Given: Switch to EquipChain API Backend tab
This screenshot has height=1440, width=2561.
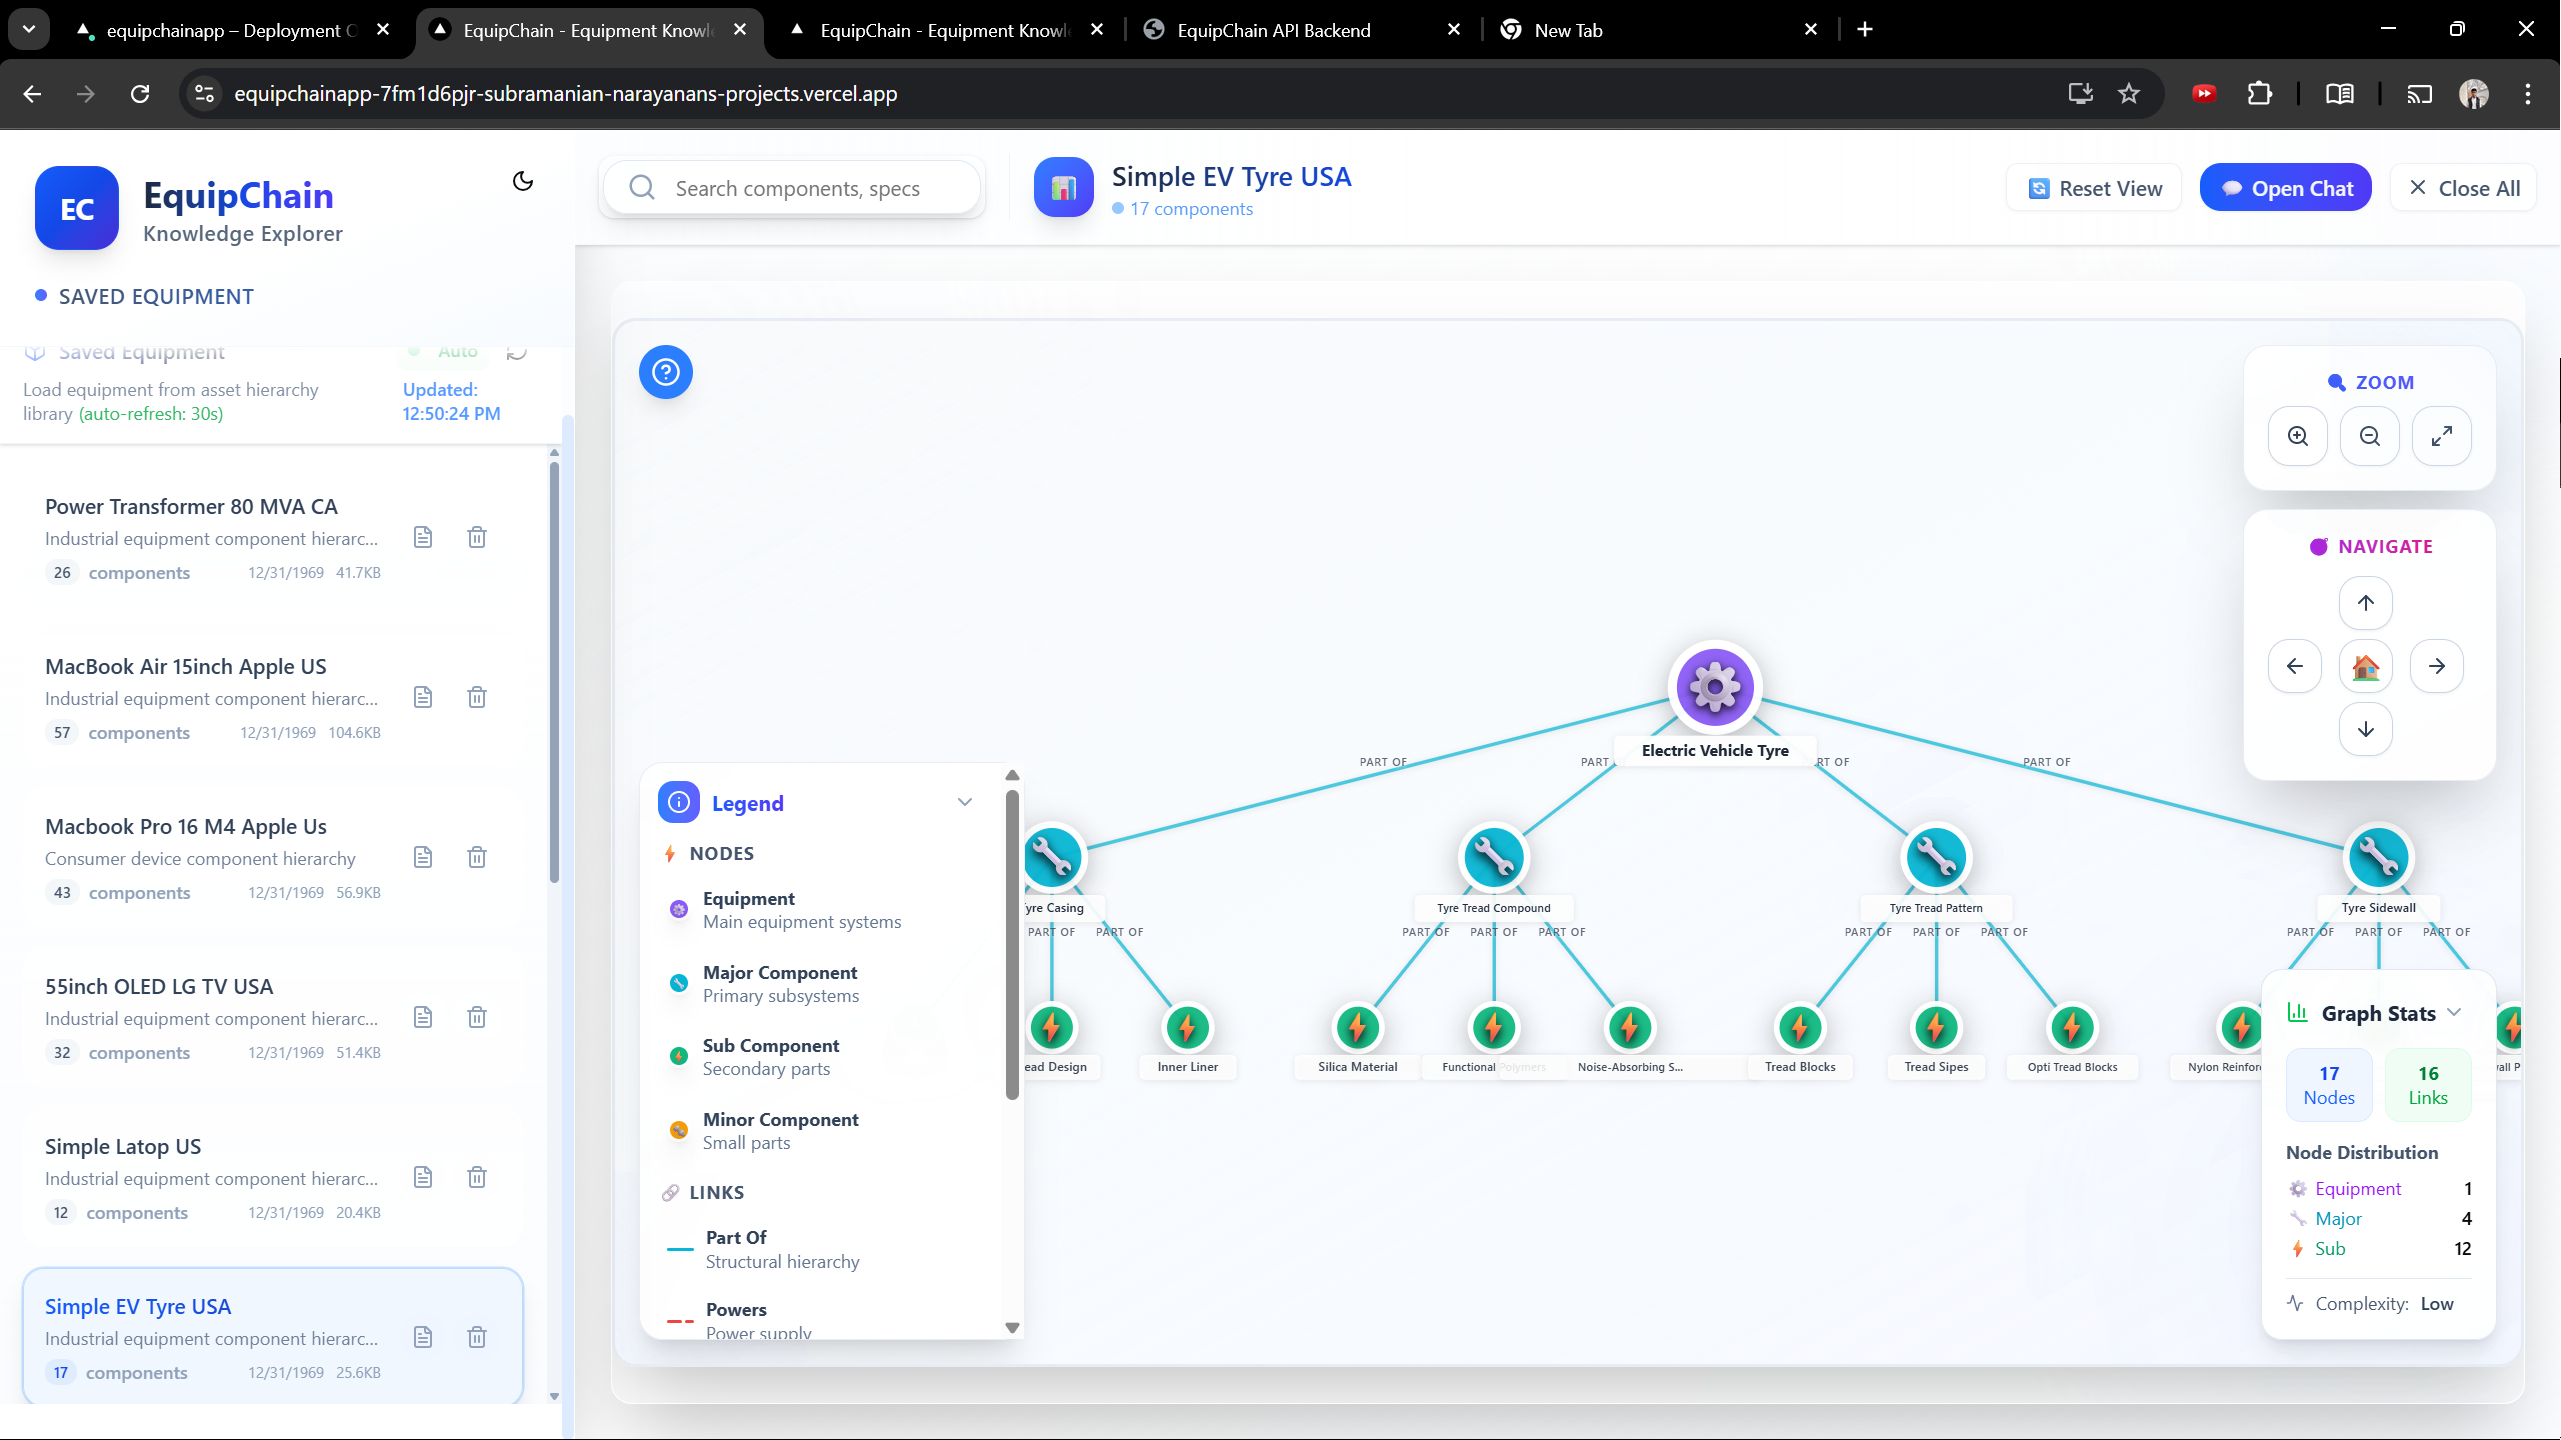Looking at the screenshot, I should coord(1273,30).
